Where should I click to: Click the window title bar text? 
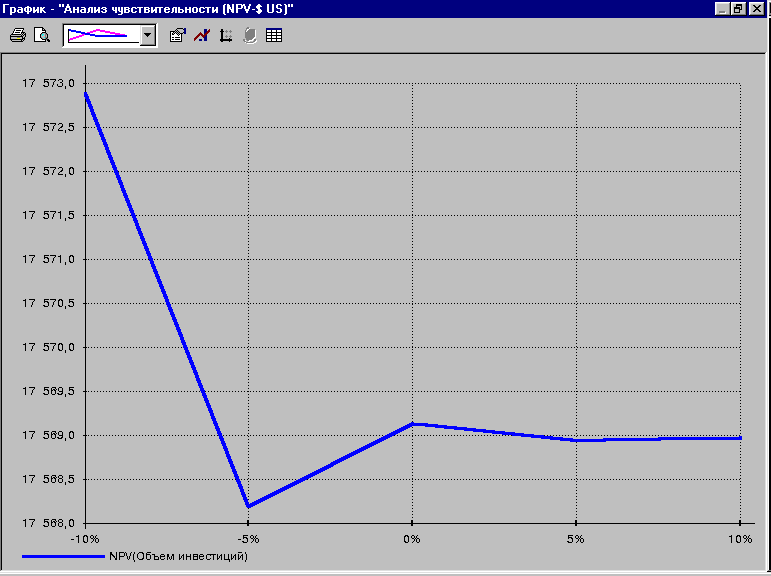148,9
